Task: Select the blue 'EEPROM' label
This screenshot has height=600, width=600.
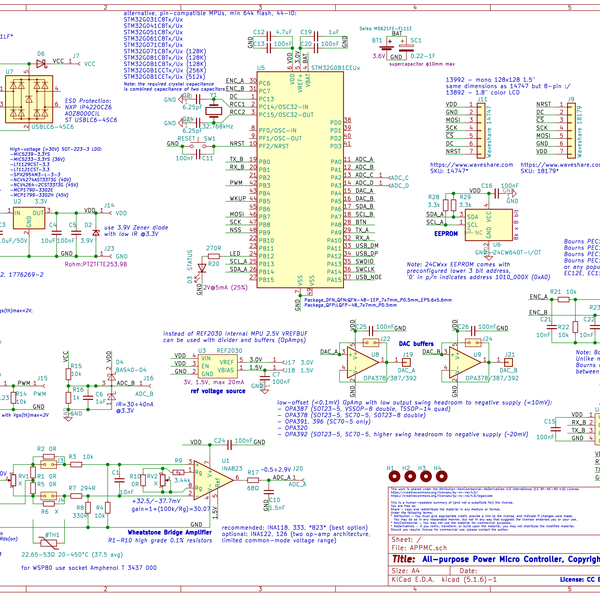Action: pos(446,233)
